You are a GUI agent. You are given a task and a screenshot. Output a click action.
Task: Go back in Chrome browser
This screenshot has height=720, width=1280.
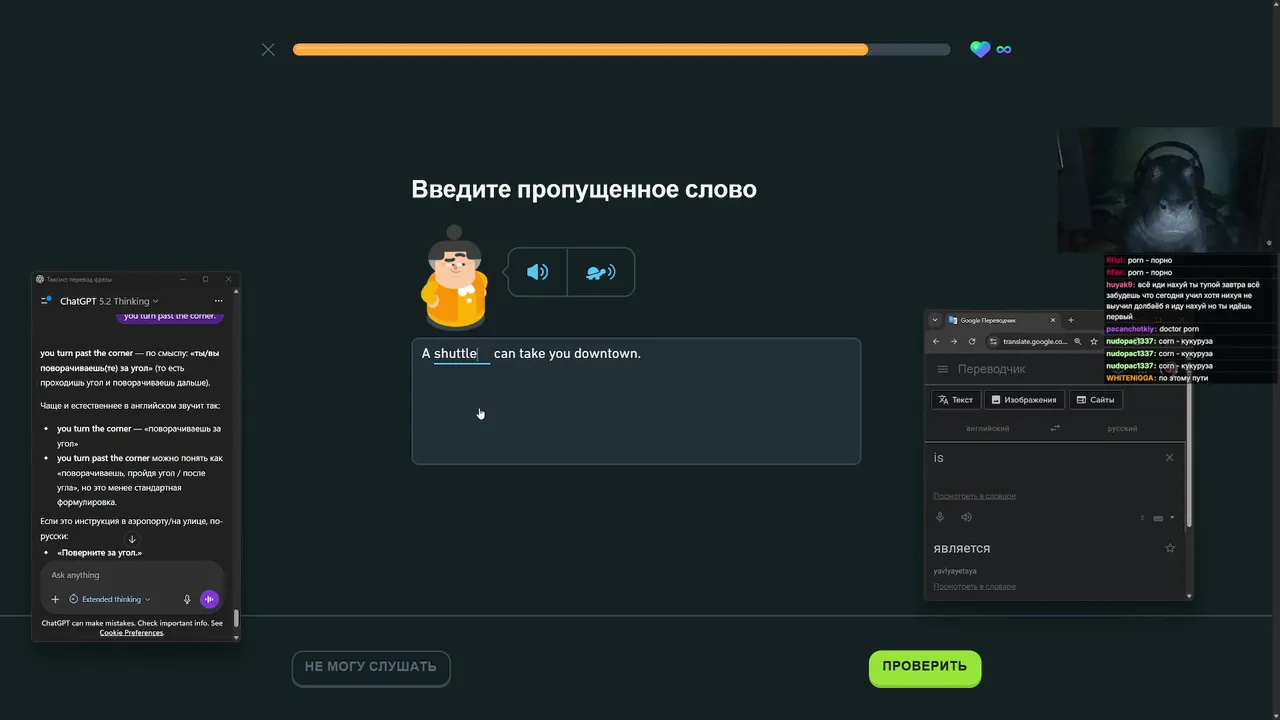[936, 341]
